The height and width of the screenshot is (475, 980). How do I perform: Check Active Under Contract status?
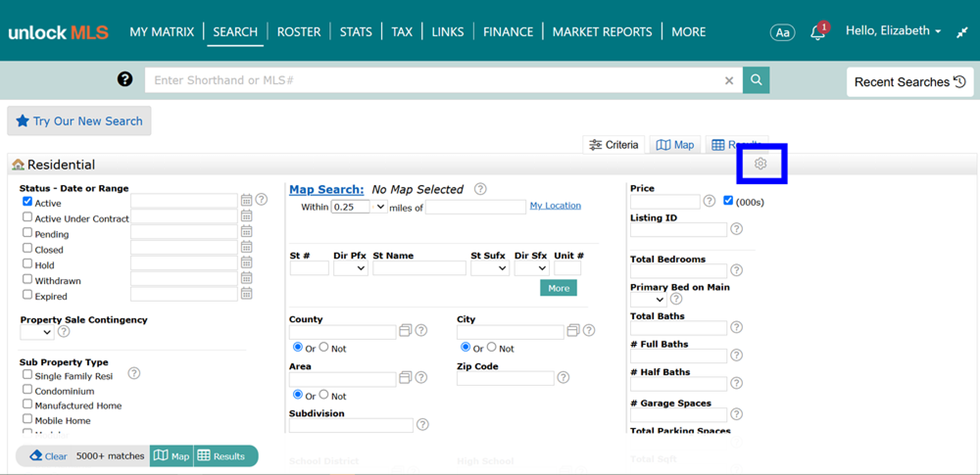tap(27, 217)
